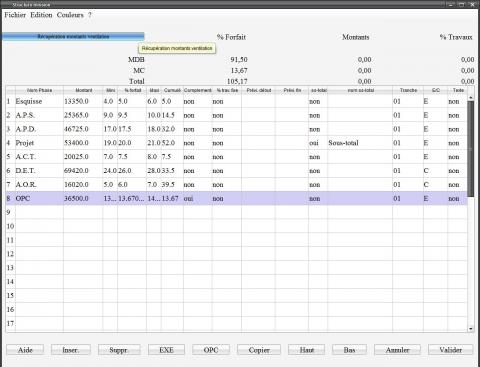
Task: Click the EXE button
Action: pyautogui.click(x=166, y=350)
